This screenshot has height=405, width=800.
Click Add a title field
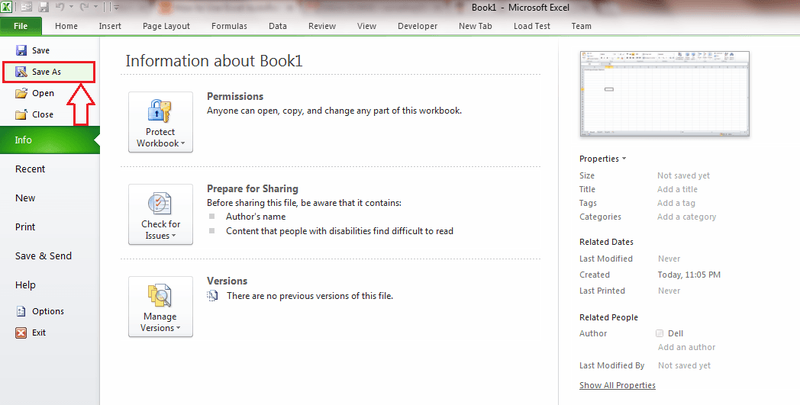(677, 189)
